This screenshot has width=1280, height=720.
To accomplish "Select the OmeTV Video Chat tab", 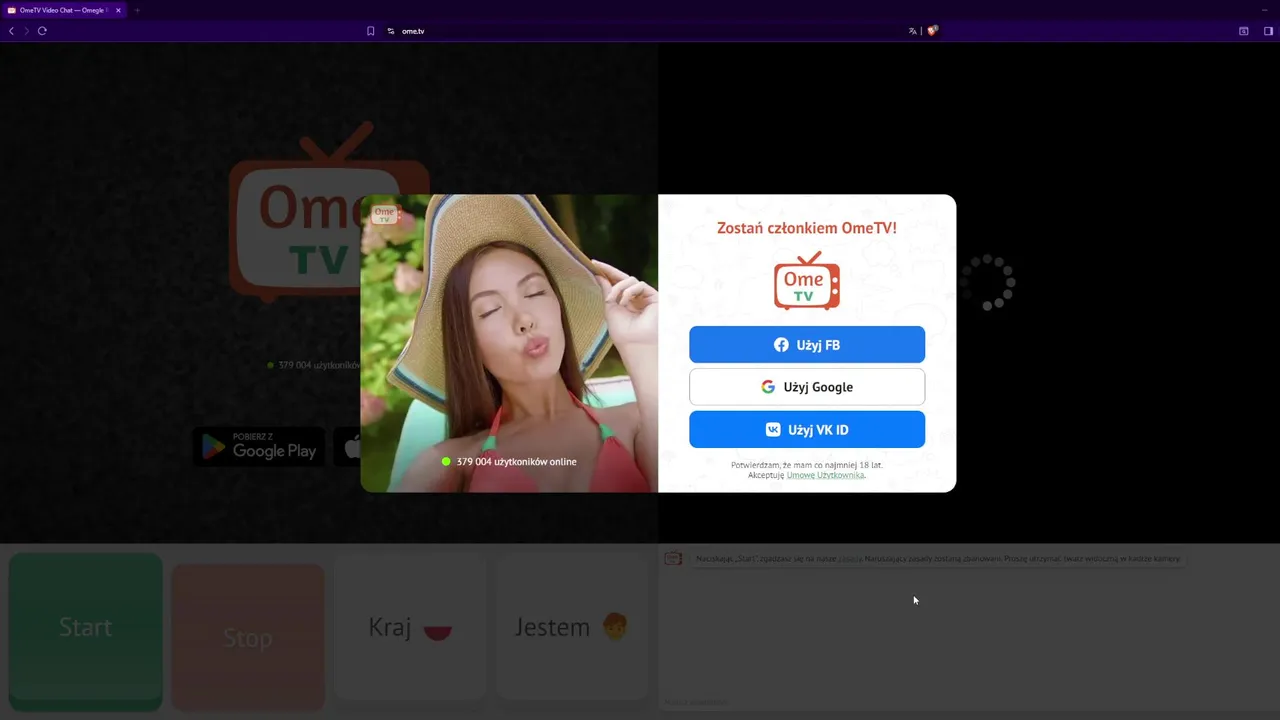I will [x=64, y=10].
